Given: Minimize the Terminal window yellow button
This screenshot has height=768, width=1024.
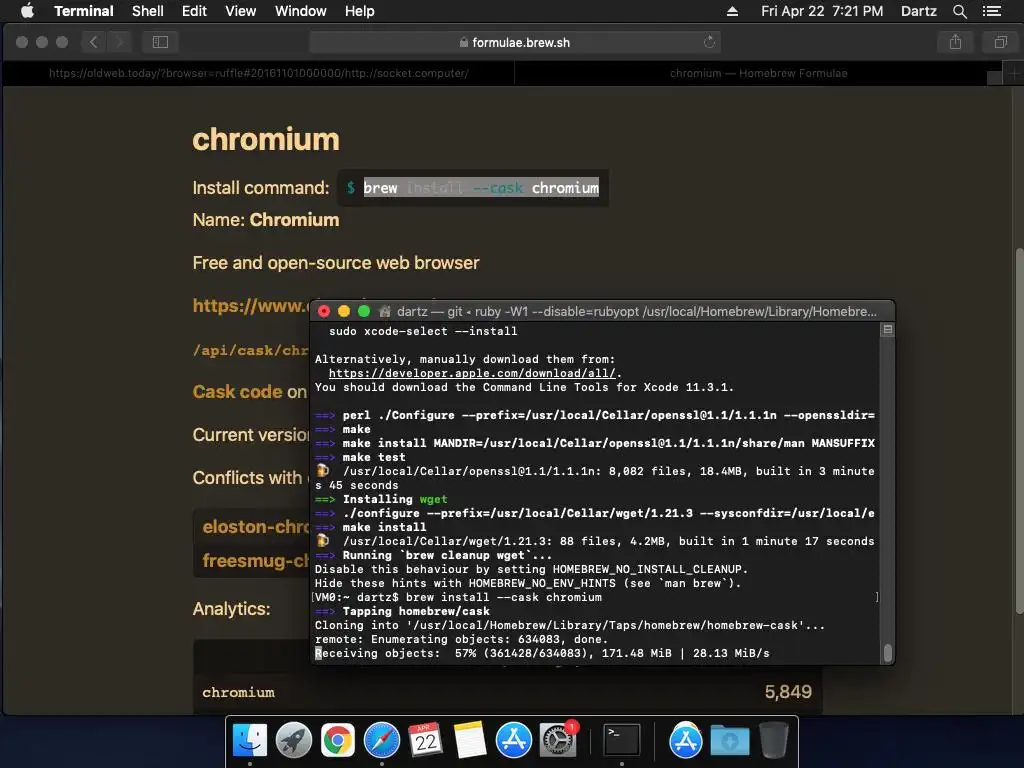Looking at the screenshot, I should click(344, 312).
